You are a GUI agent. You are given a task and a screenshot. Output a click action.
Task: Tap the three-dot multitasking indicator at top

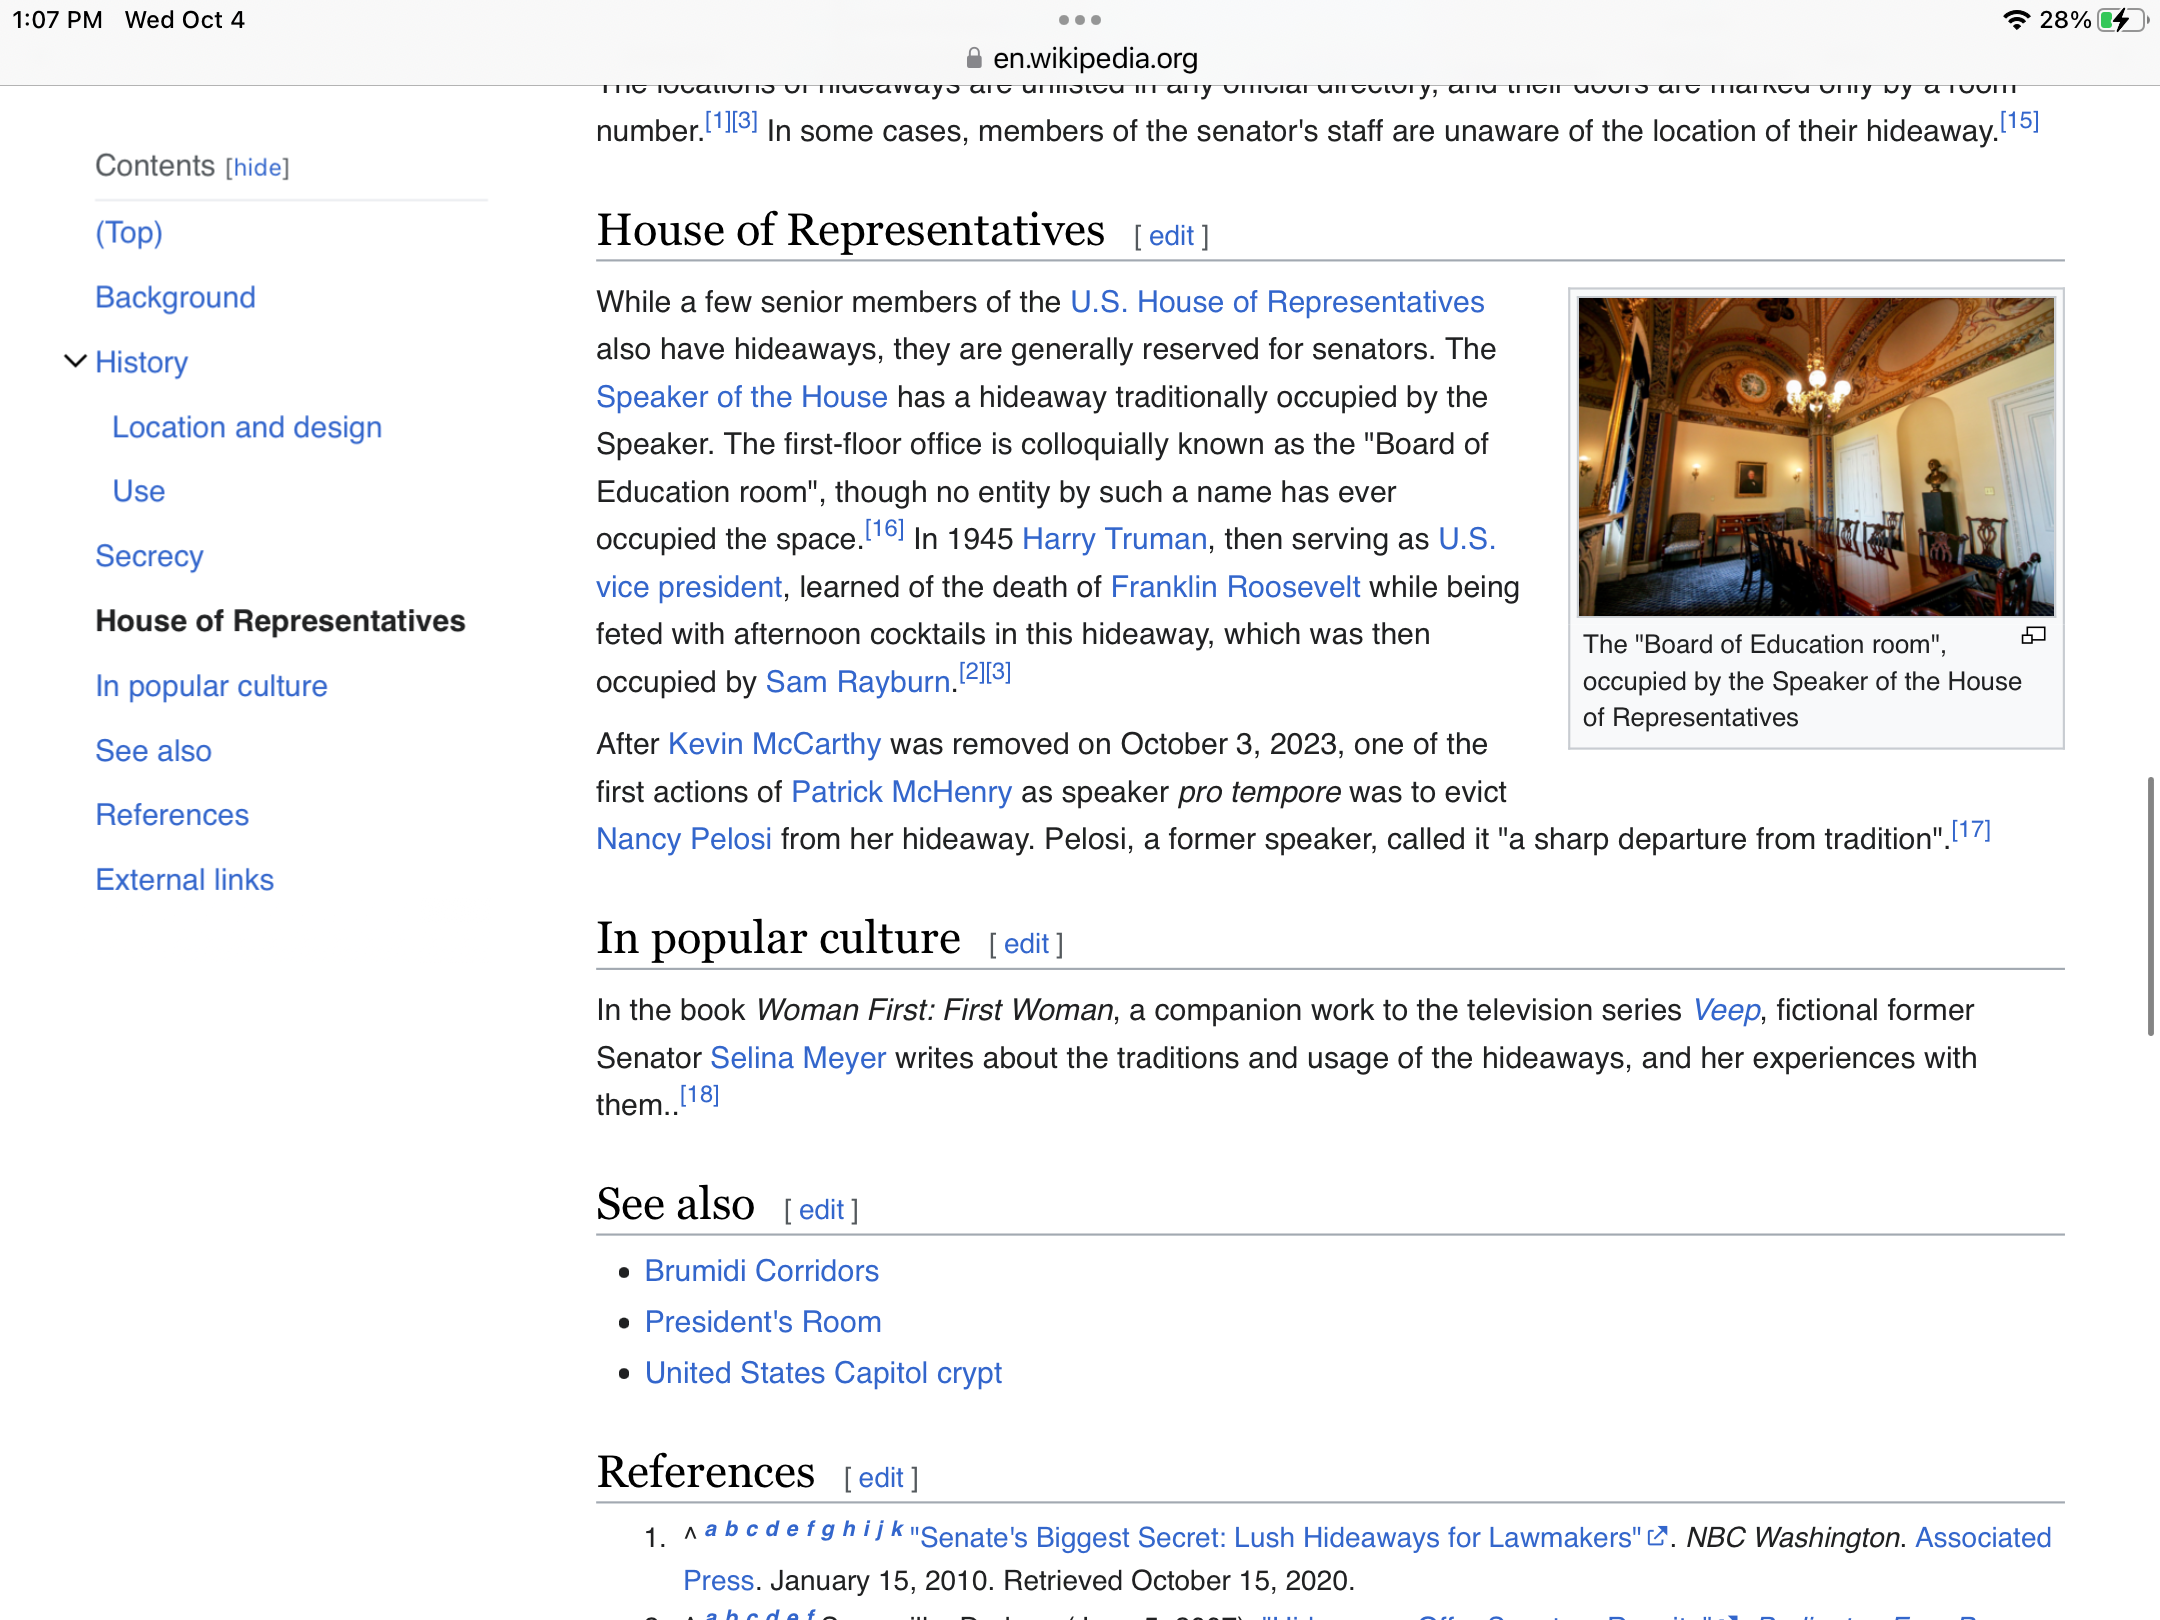coord(1080,20)
